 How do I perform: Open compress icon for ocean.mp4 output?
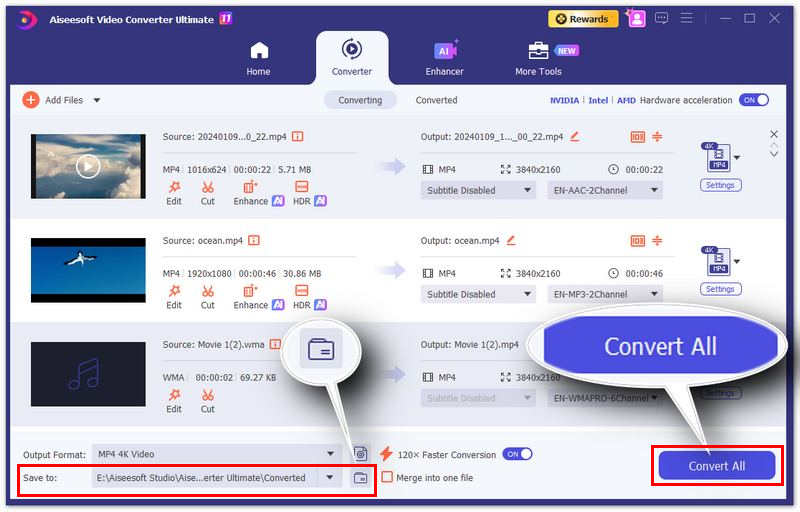click(x=637, y=241)
